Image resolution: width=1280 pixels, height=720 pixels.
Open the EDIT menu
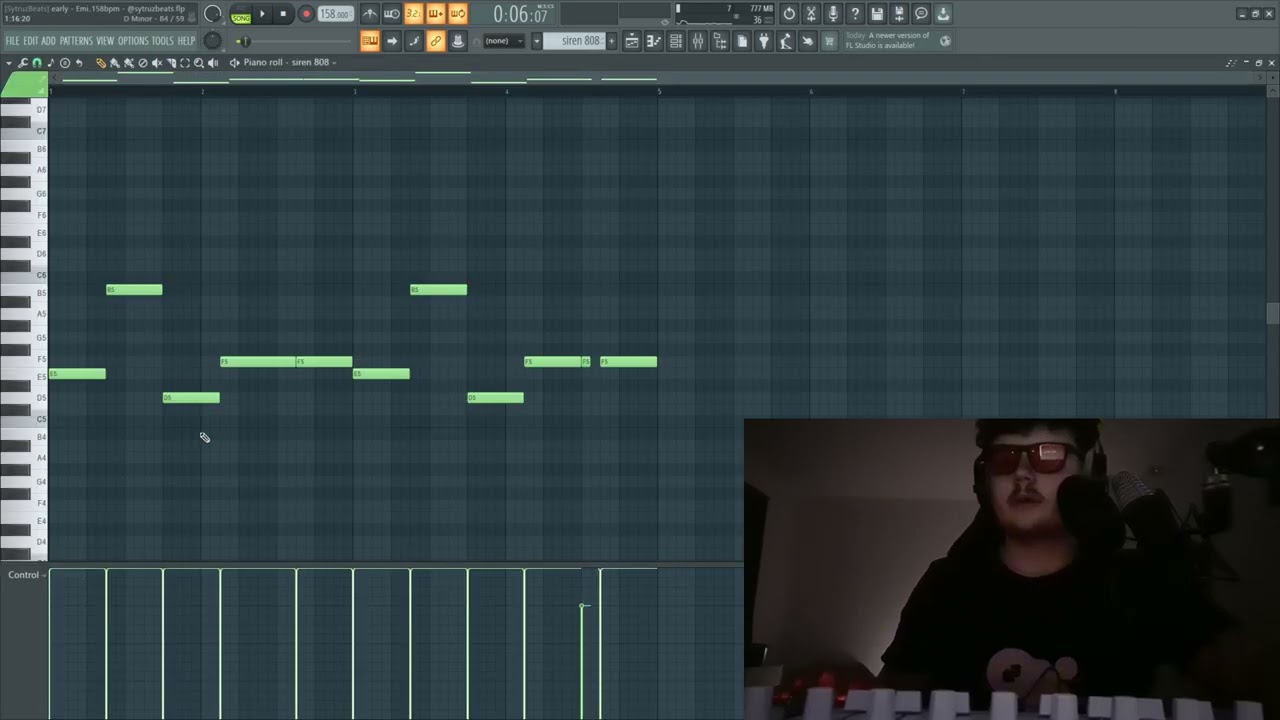pyautogui.click(x=31, y=41)
